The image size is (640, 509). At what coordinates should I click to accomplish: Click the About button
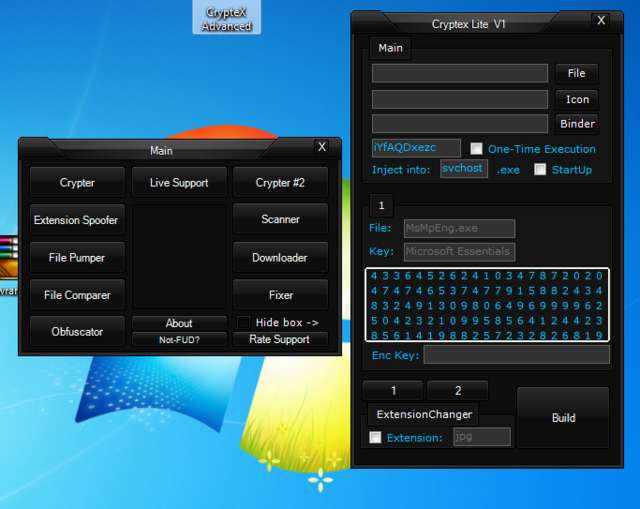pyautogui.click(x=179, y=323)
